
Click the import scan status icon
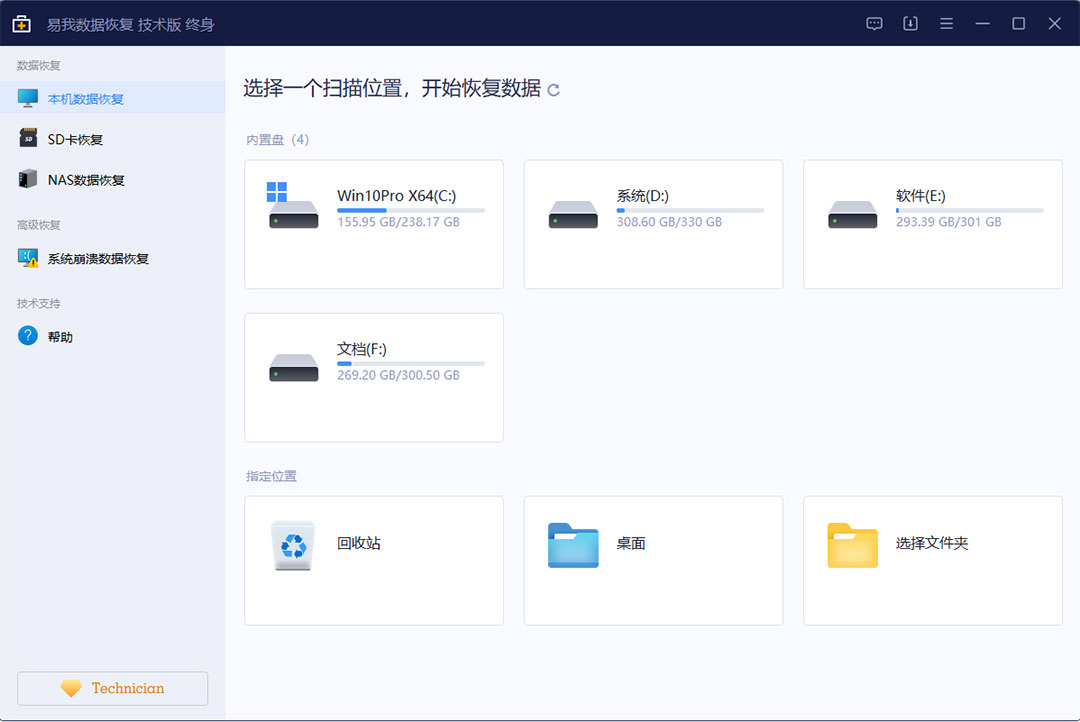[x=910, y=23]
